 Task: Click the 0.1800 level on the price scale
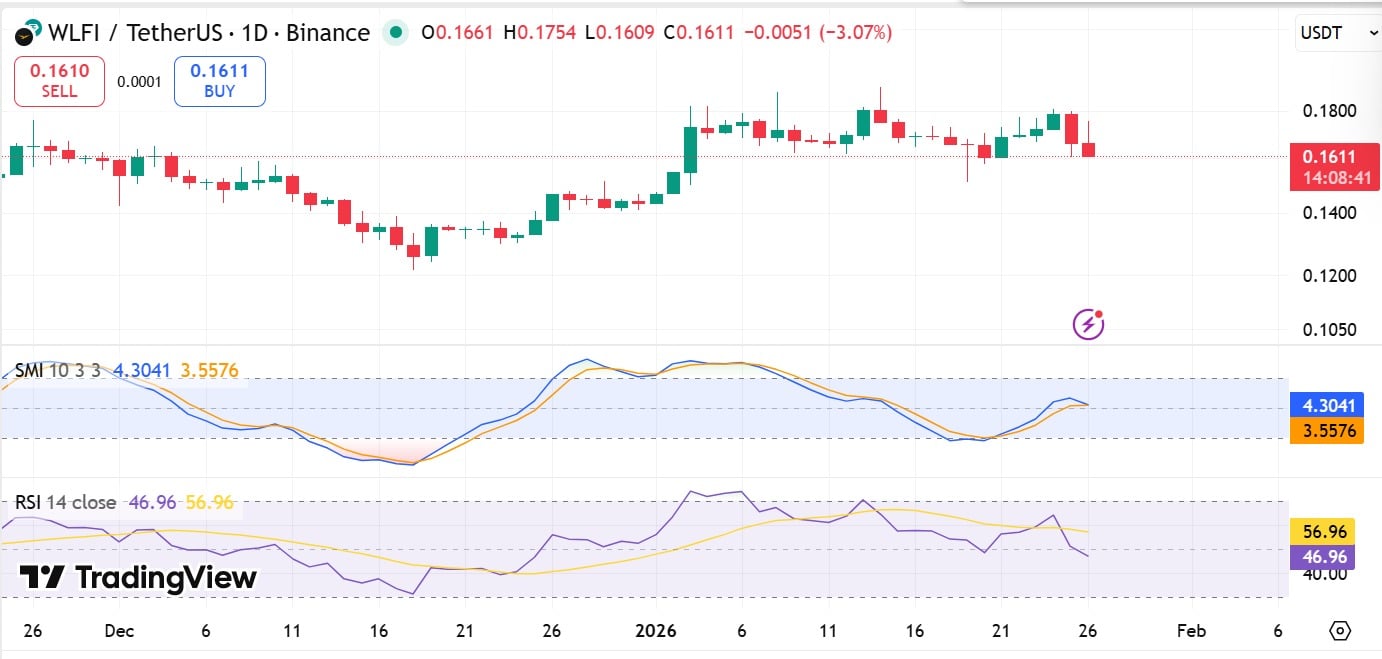point(1329,110)
